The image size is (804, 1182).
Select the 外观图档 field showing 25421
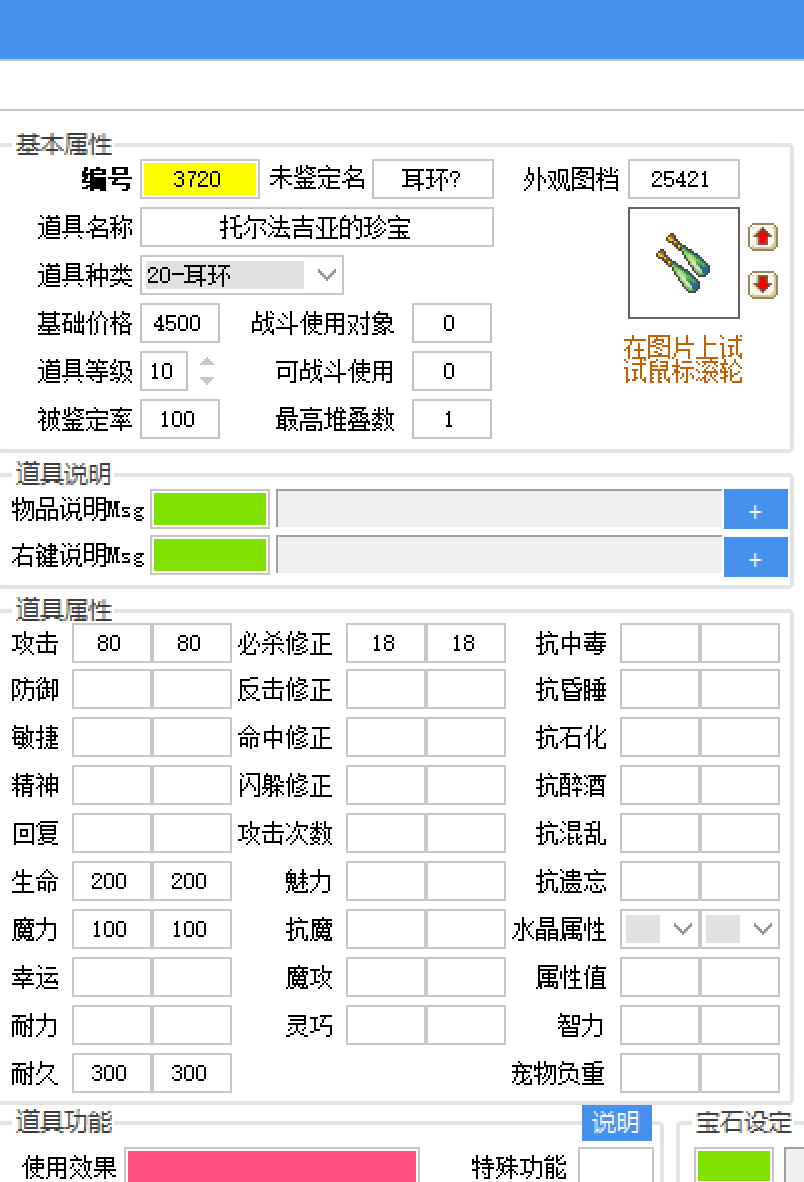click(683, 179)
